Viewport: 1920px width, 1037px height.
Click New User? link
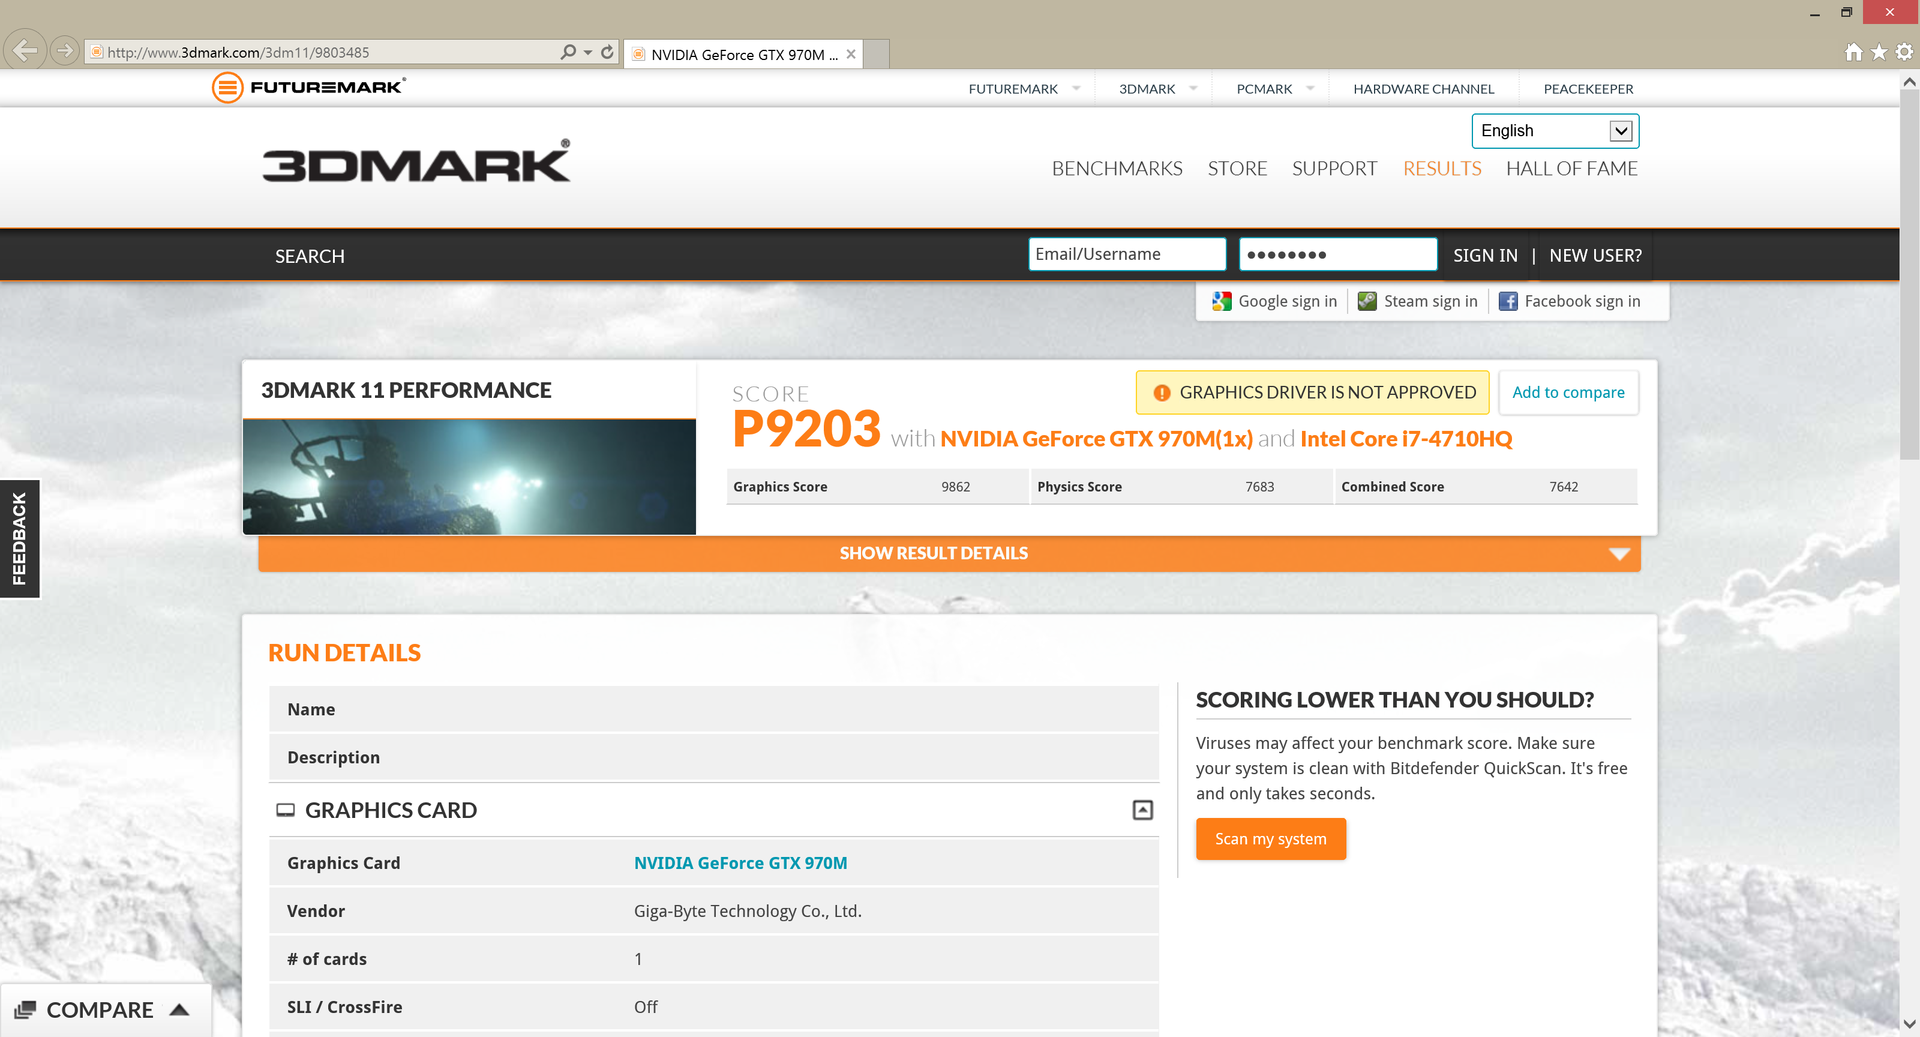tap(1595, 256)
